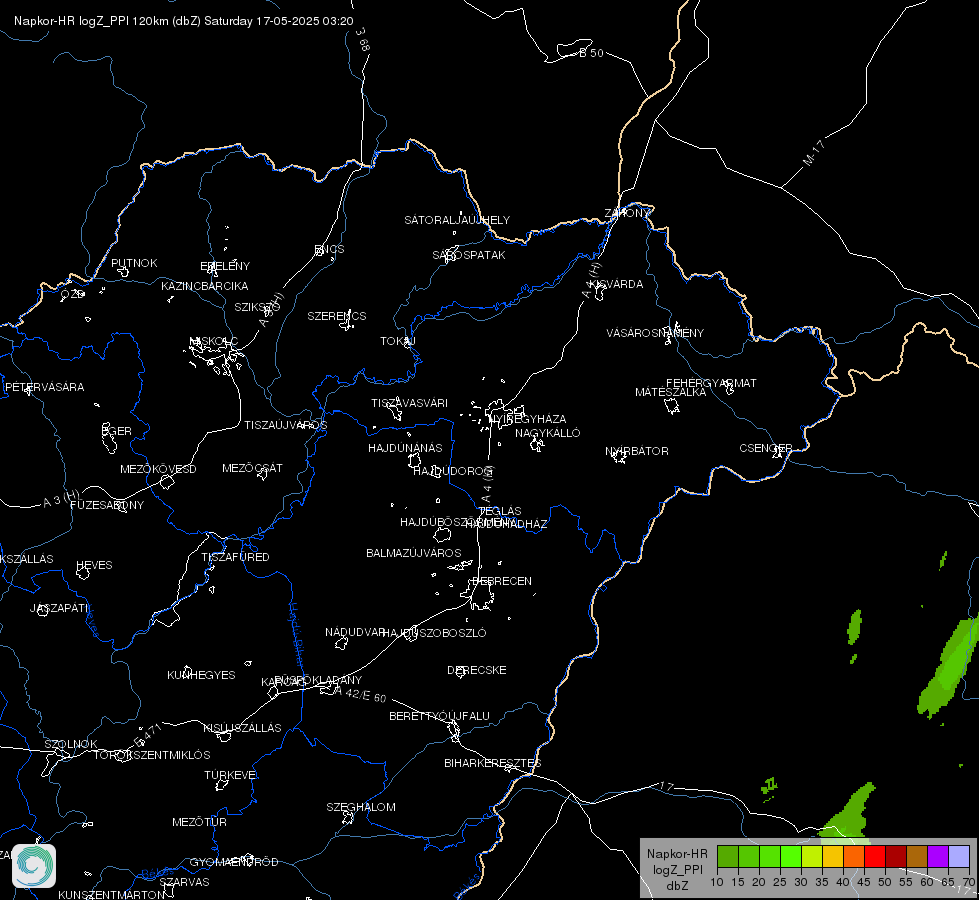Select the FÜZESABONY label
The width and height of the screenshot is (979, 900).
107,505
